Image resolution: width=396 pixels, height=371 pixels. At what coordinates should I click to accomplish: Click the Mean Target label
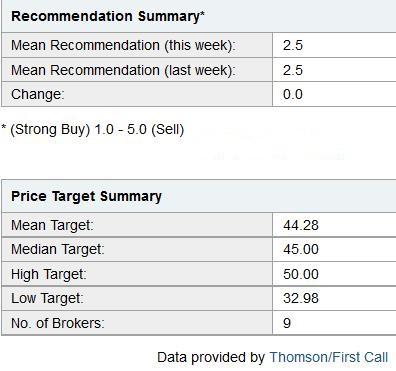pyautogui.click(x=52, y=225)
